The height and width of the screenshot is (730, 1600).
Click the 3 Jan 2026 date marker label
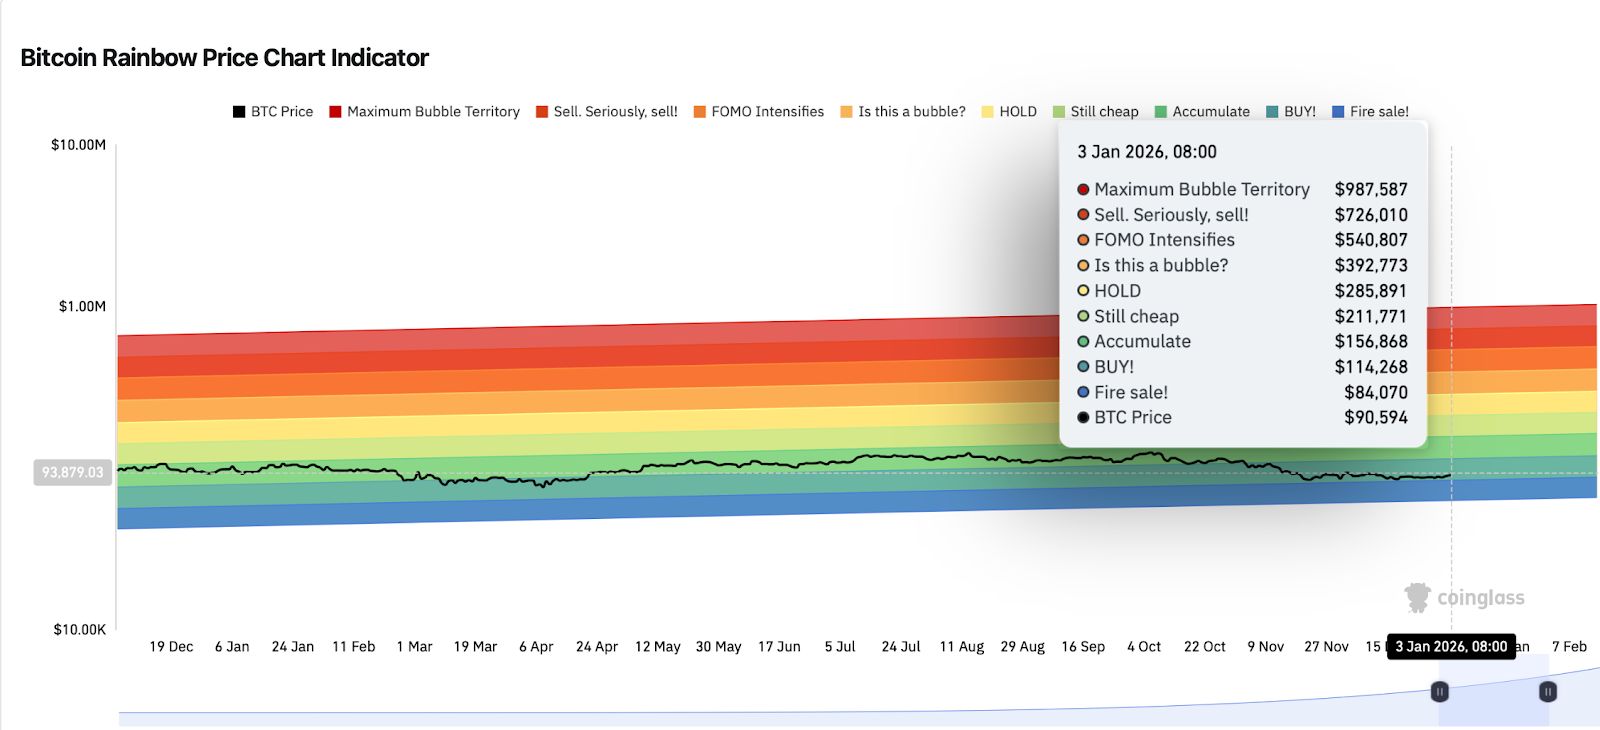[1451, 647]
